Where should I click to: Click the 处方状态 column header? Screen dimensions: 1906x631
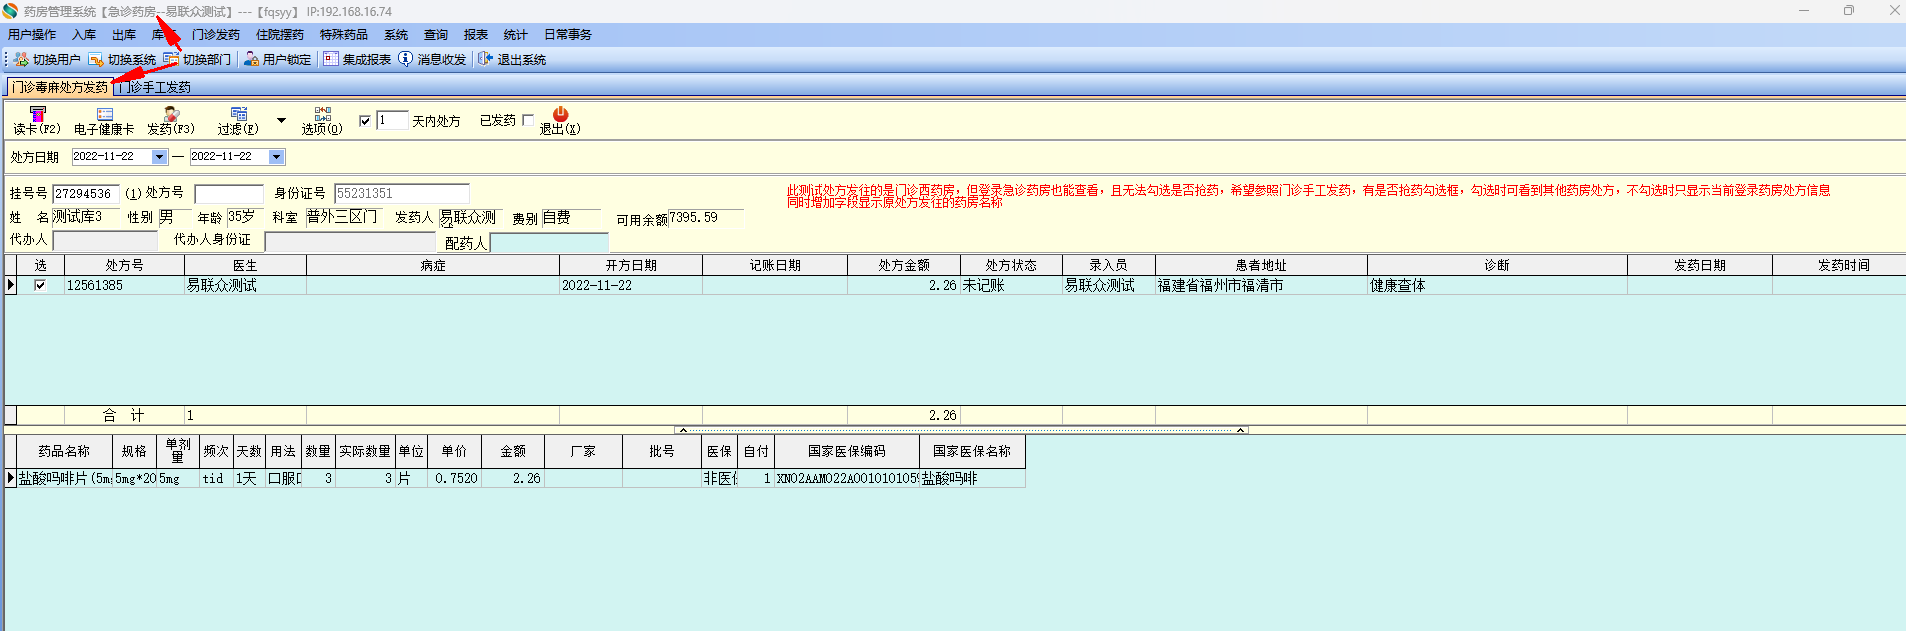tap(1011, 265)
